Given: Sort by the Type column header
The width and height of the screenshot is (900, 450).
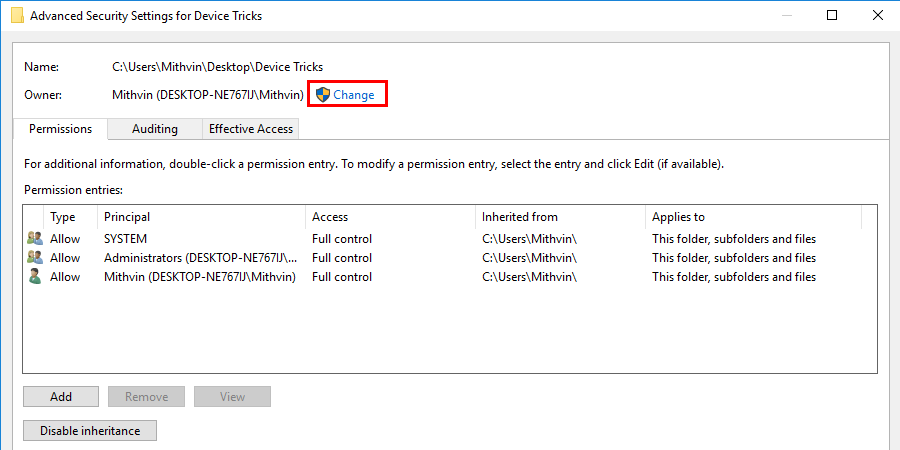Looking at the screenshot, I should [71, 217].
